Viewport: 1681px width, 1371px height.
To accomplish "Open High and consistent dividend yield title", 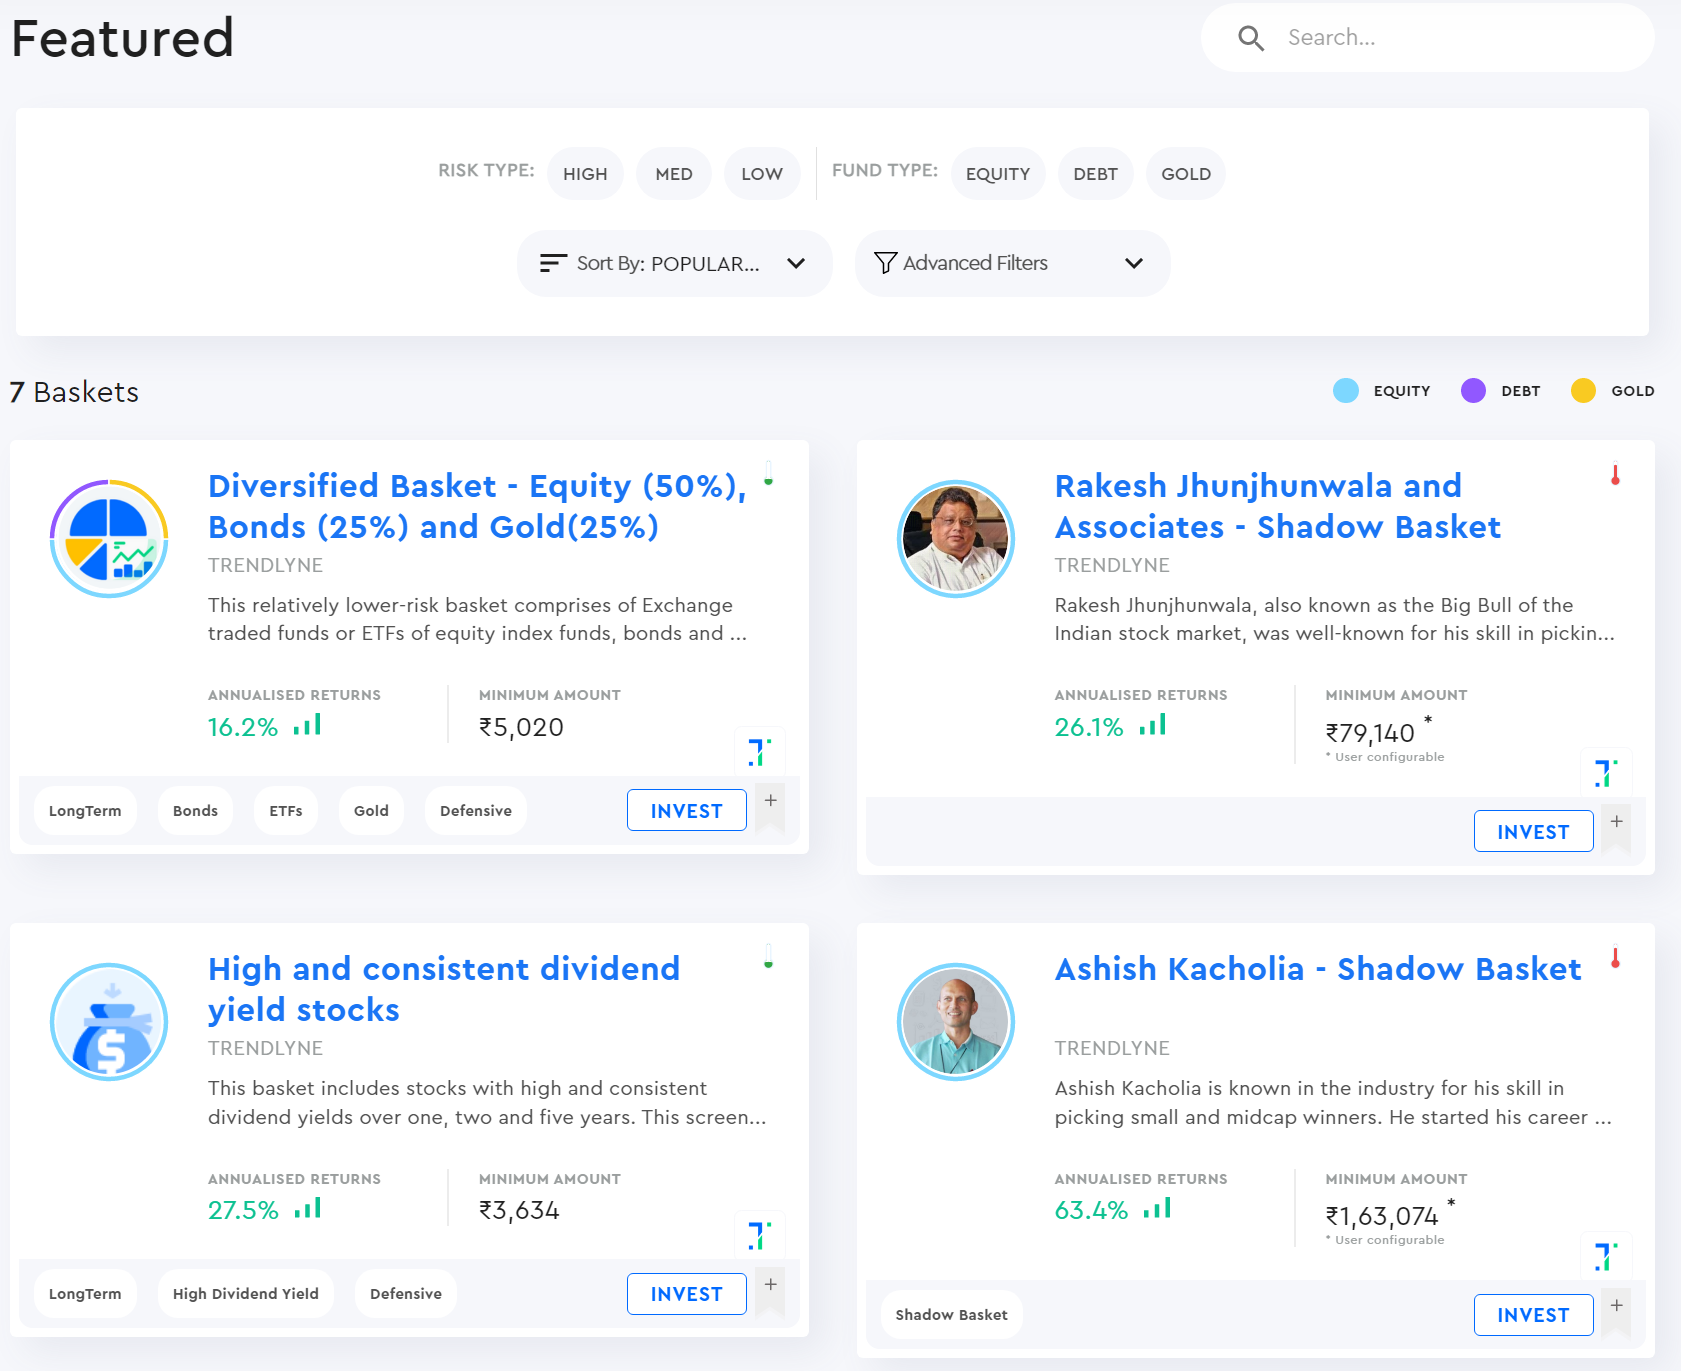I will click(x=444, y=989).
